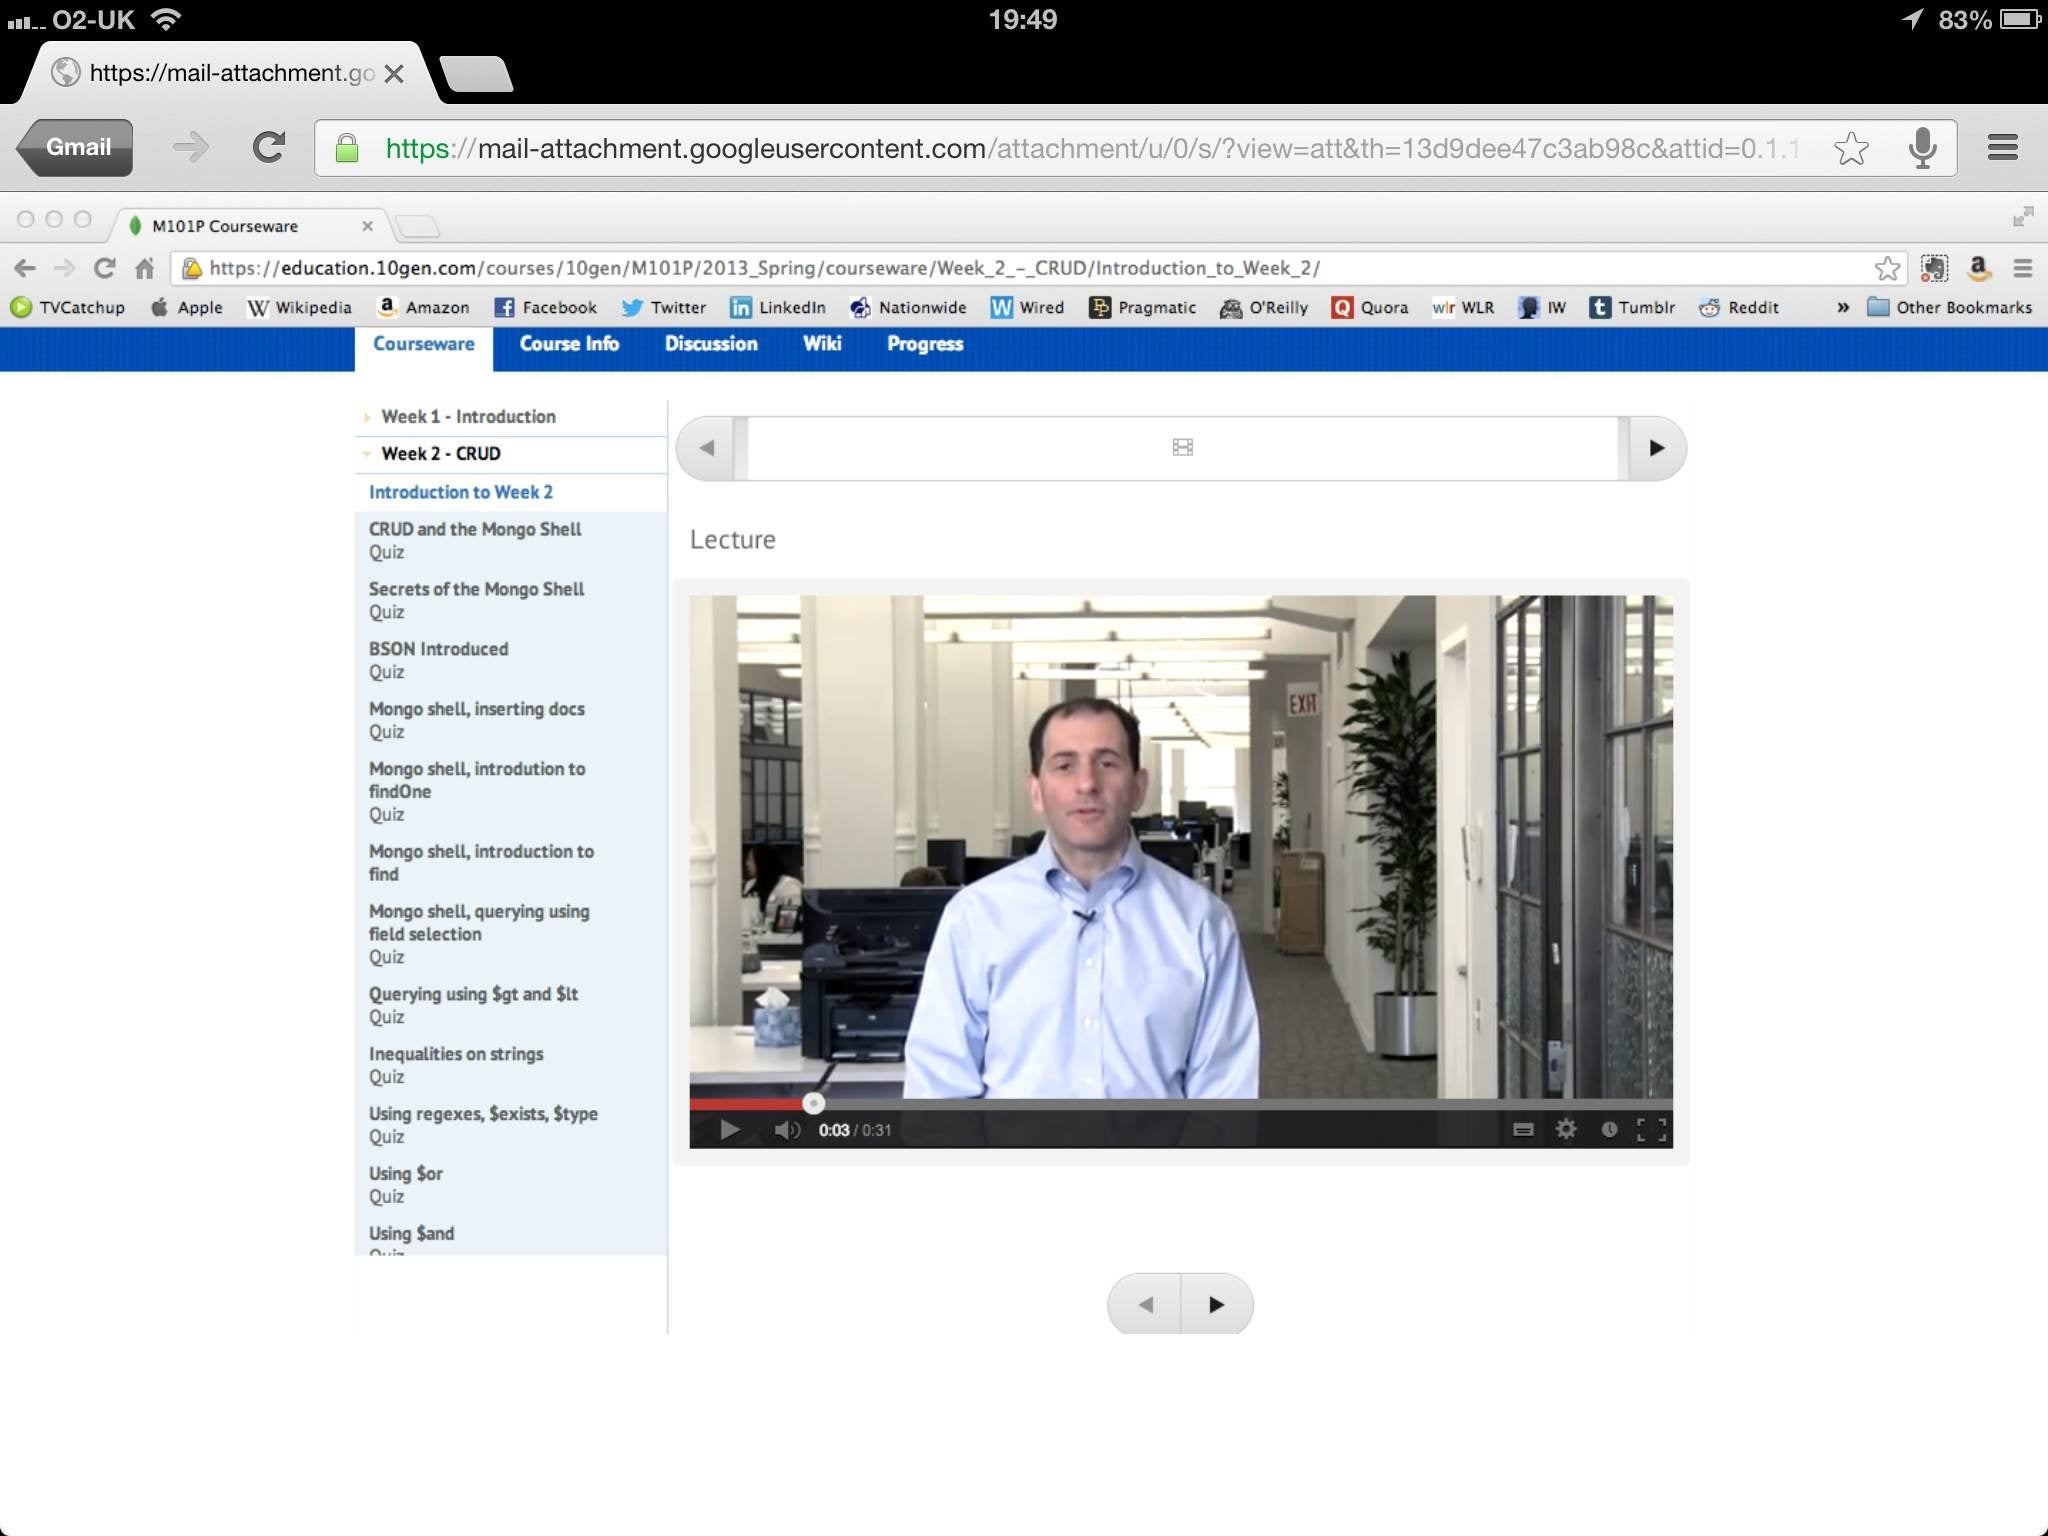This screenshot has height=1536, width=2048.
Task: Toggle captions on the video player
Action: tap(1523, 1129)
